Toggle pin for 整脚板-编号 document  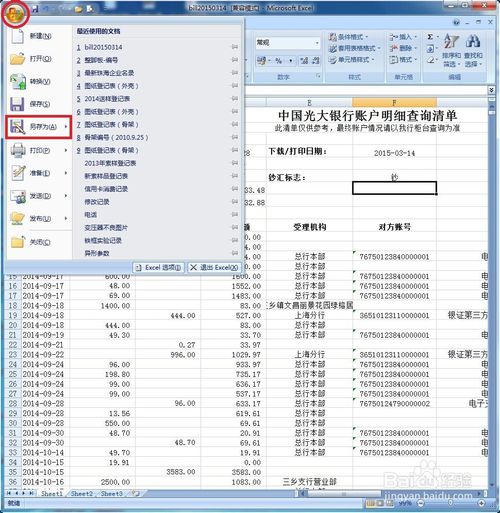tap(235, 60)
